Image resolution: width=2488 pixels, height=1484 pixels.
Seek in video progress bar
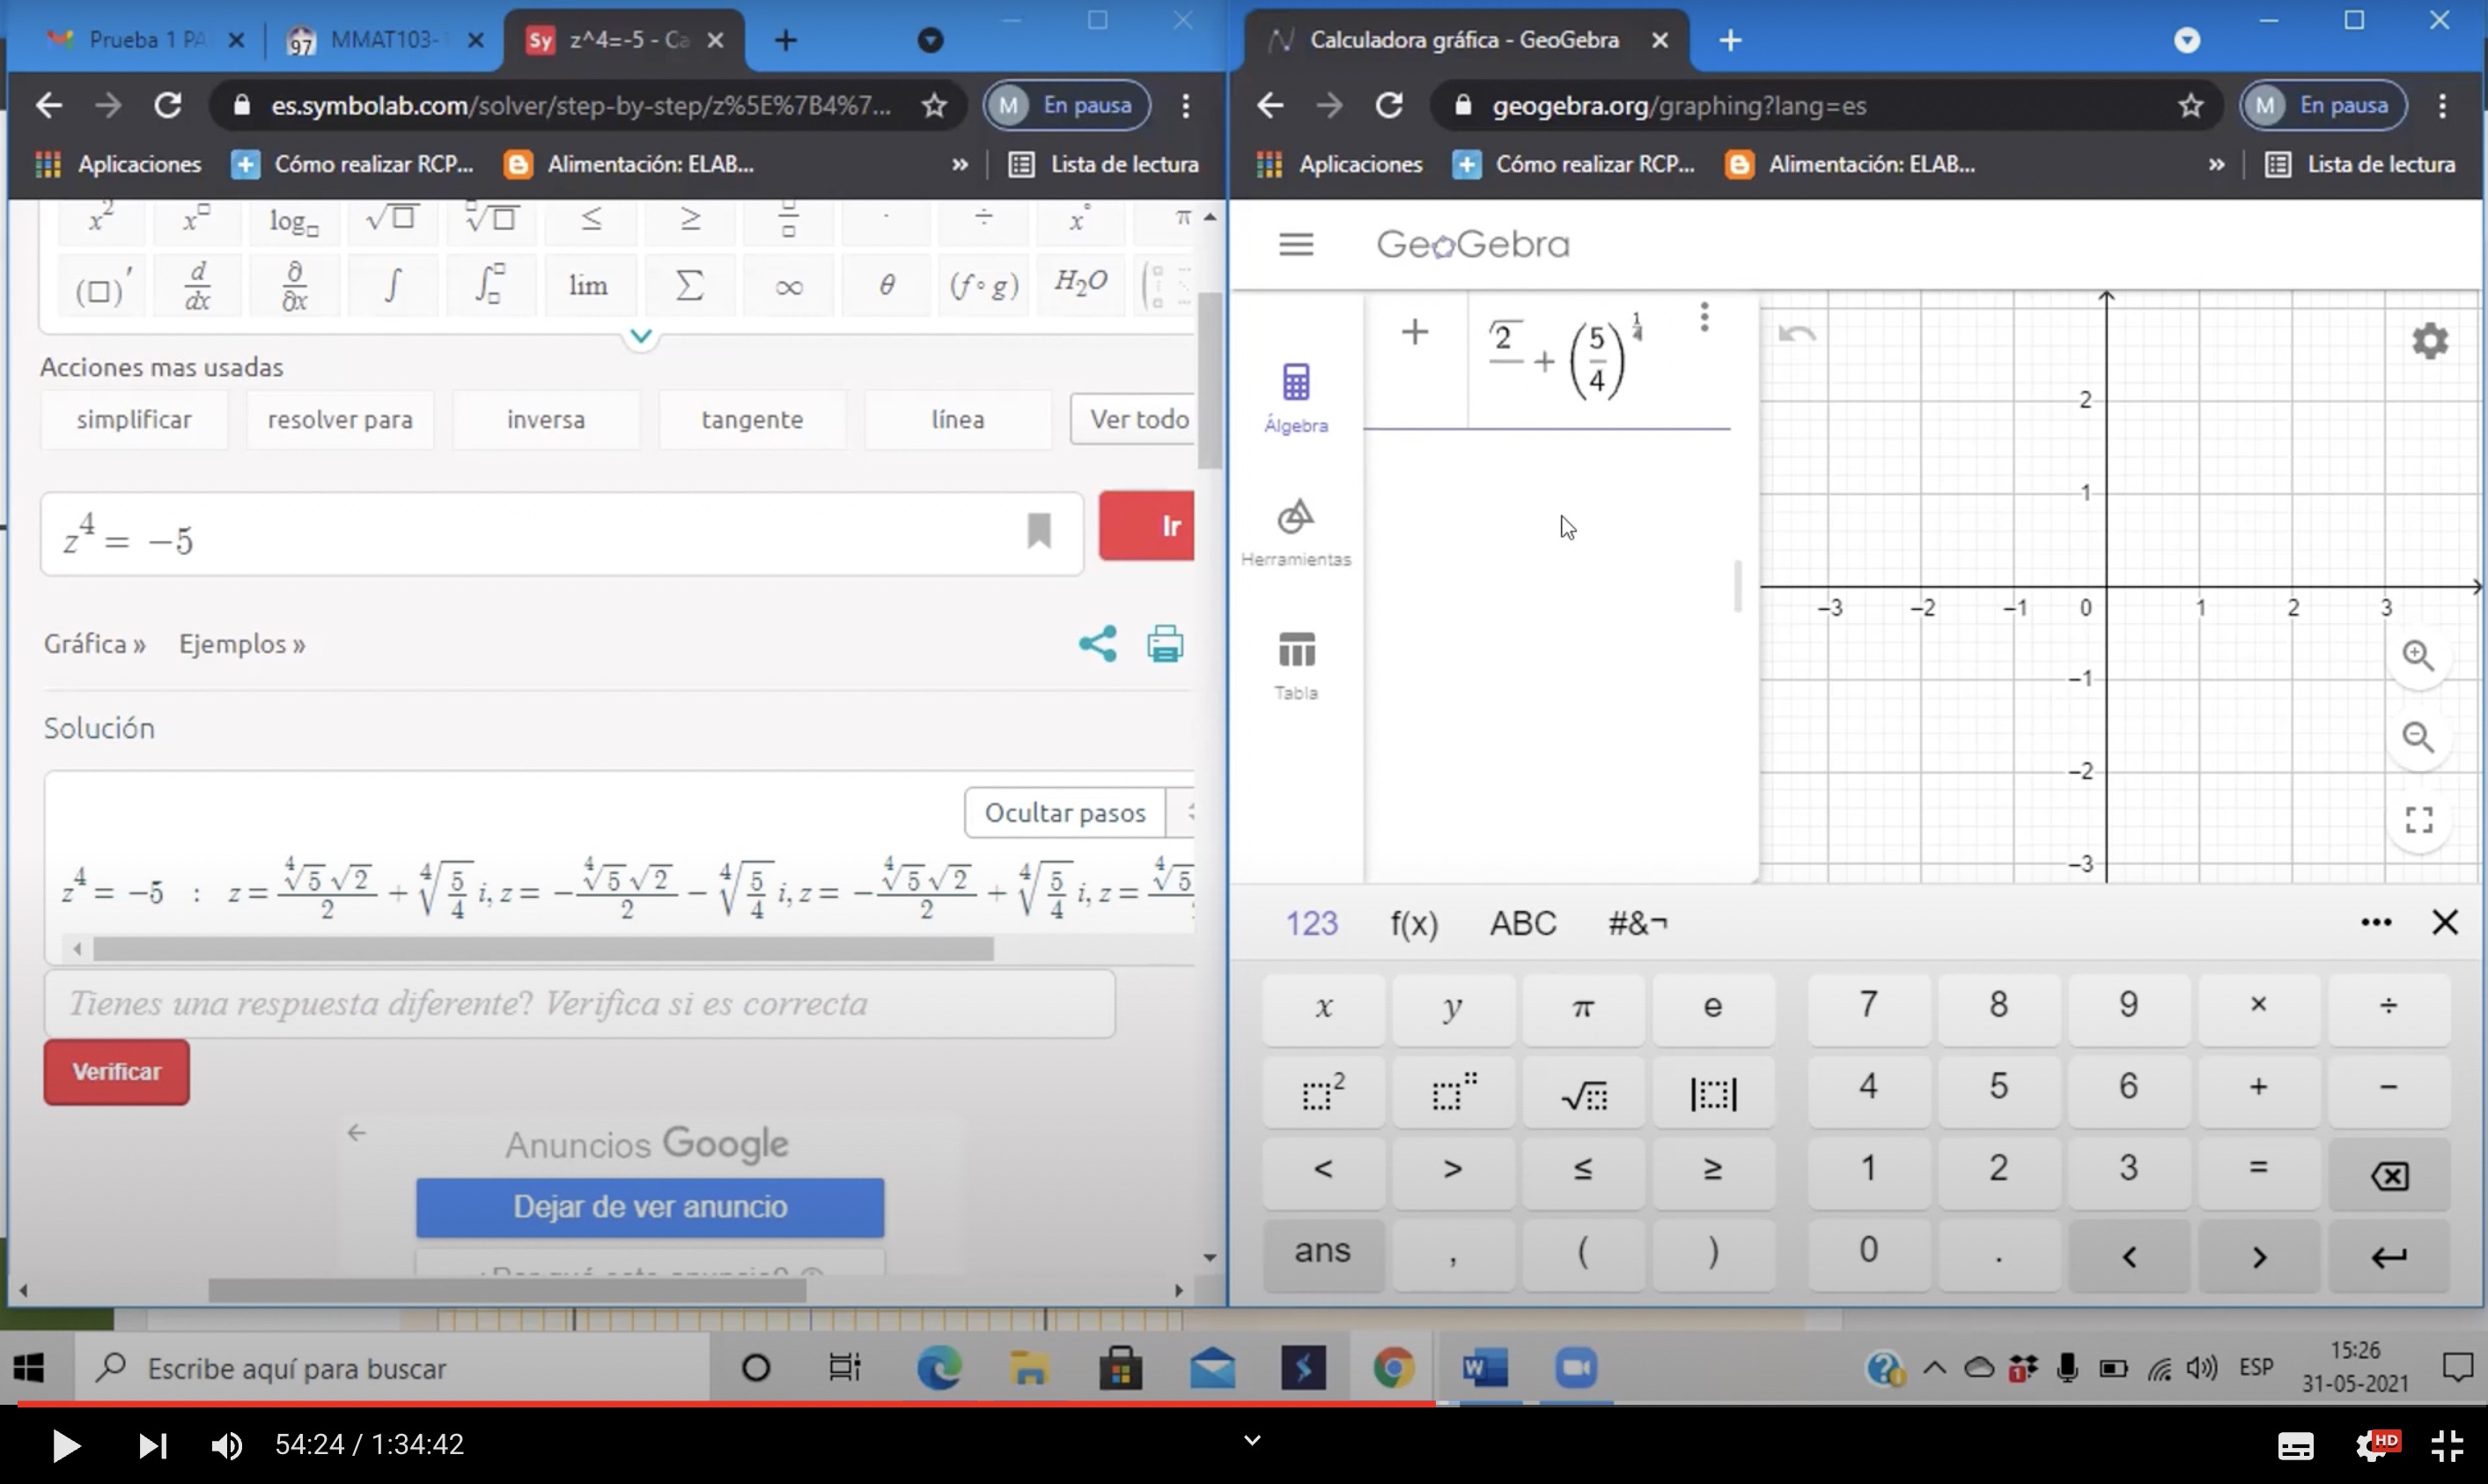pyautogui.click(x=1244, y=1403)
